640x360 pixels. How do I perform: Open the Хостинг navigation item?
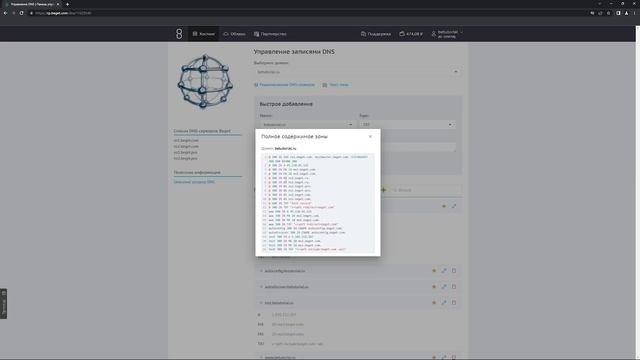204,34
